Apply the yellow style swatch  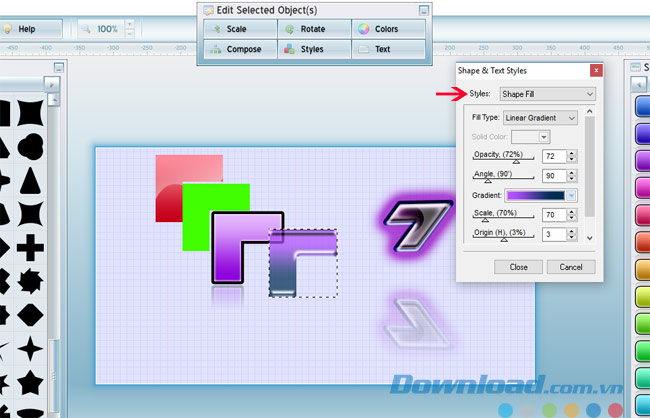click(643, 297)
